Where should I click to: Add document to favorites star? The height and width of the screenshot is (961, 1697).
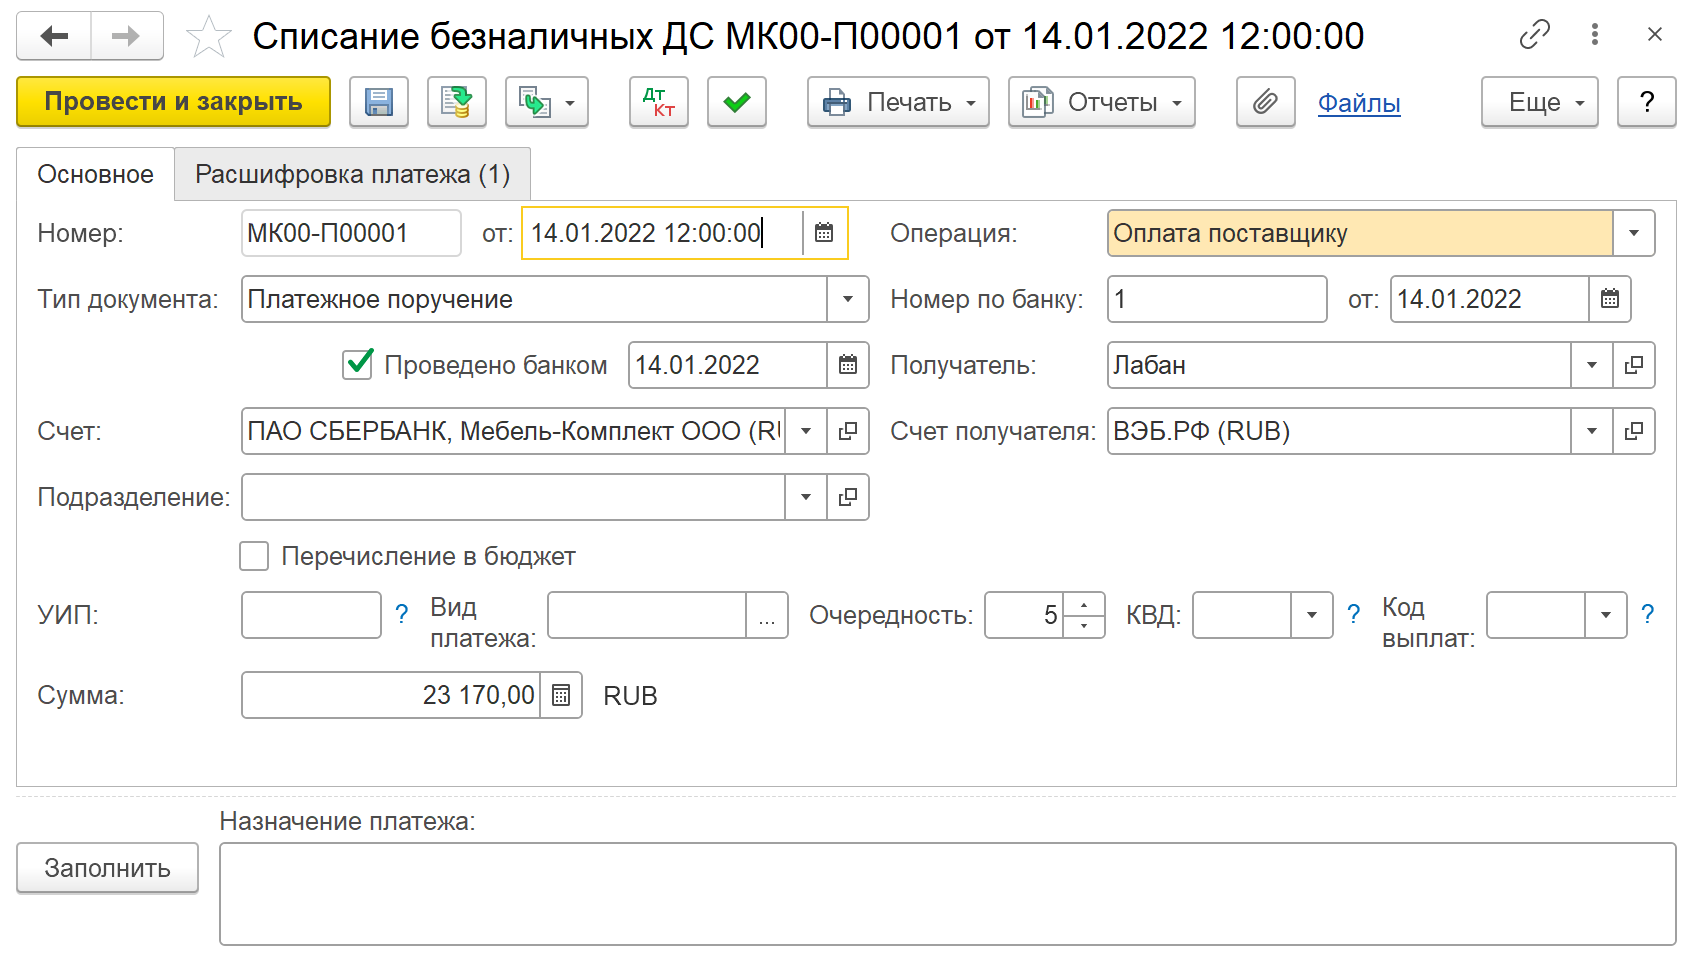pyautogui.click(x=209, y=37)
